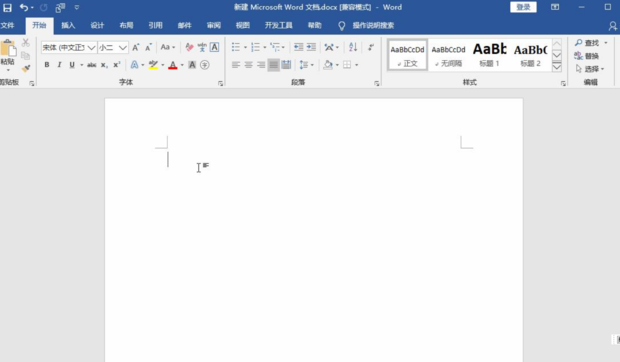
Task: Apply the red font color button
Action: coord(173,65)
